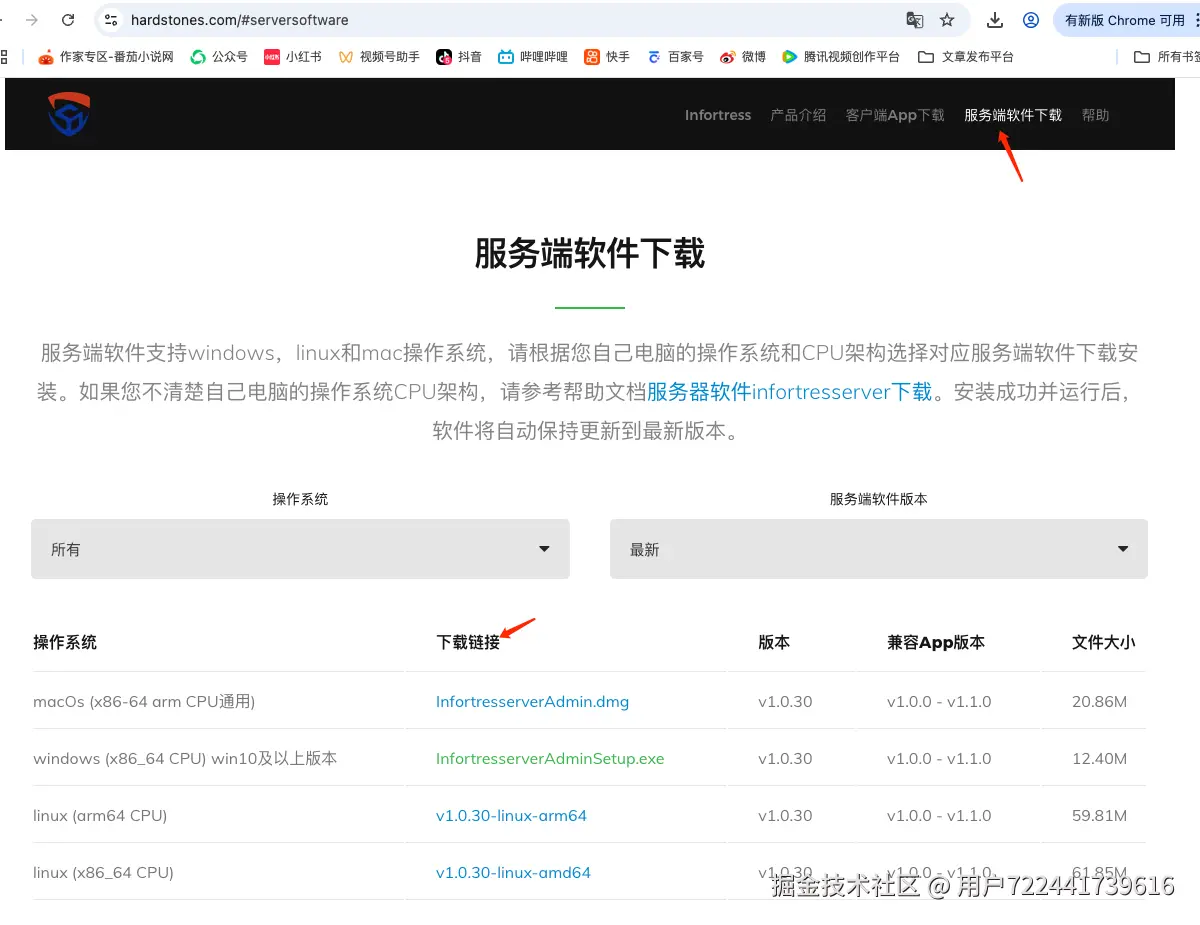Click the 服务端软件下载 page heading
The image size is (1200, 925).
click(x=590, y=253)
